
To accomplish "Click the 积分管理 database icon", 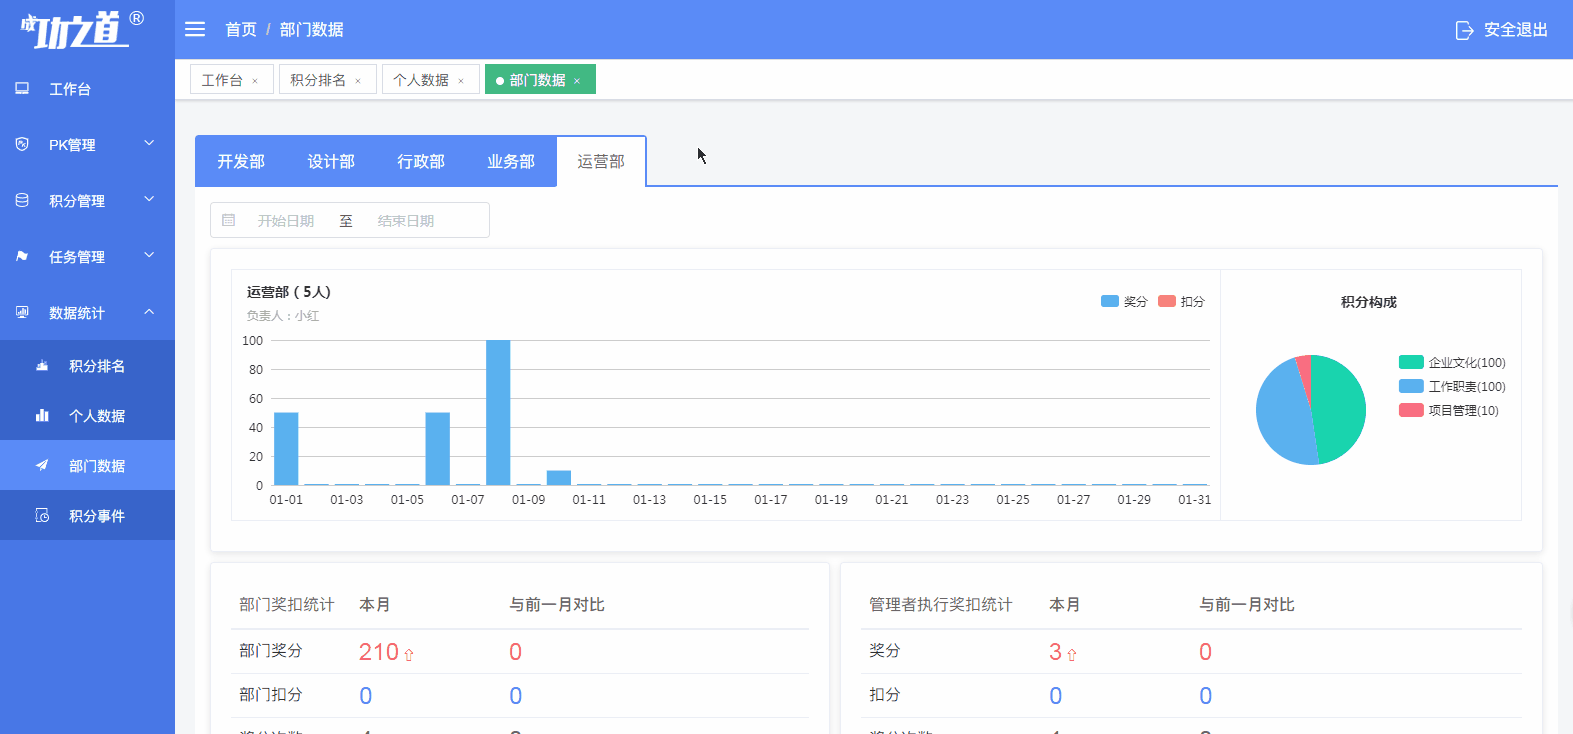I will pyautogui.click(x=22, y=200).
